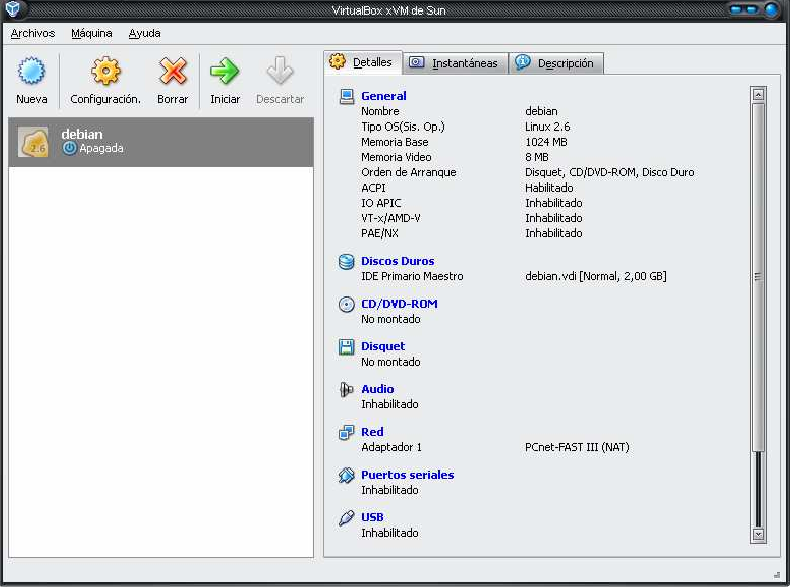Open the Máquina menu
Image resolution: width=790 pixels, height=587 pixels.
point(92,33)
